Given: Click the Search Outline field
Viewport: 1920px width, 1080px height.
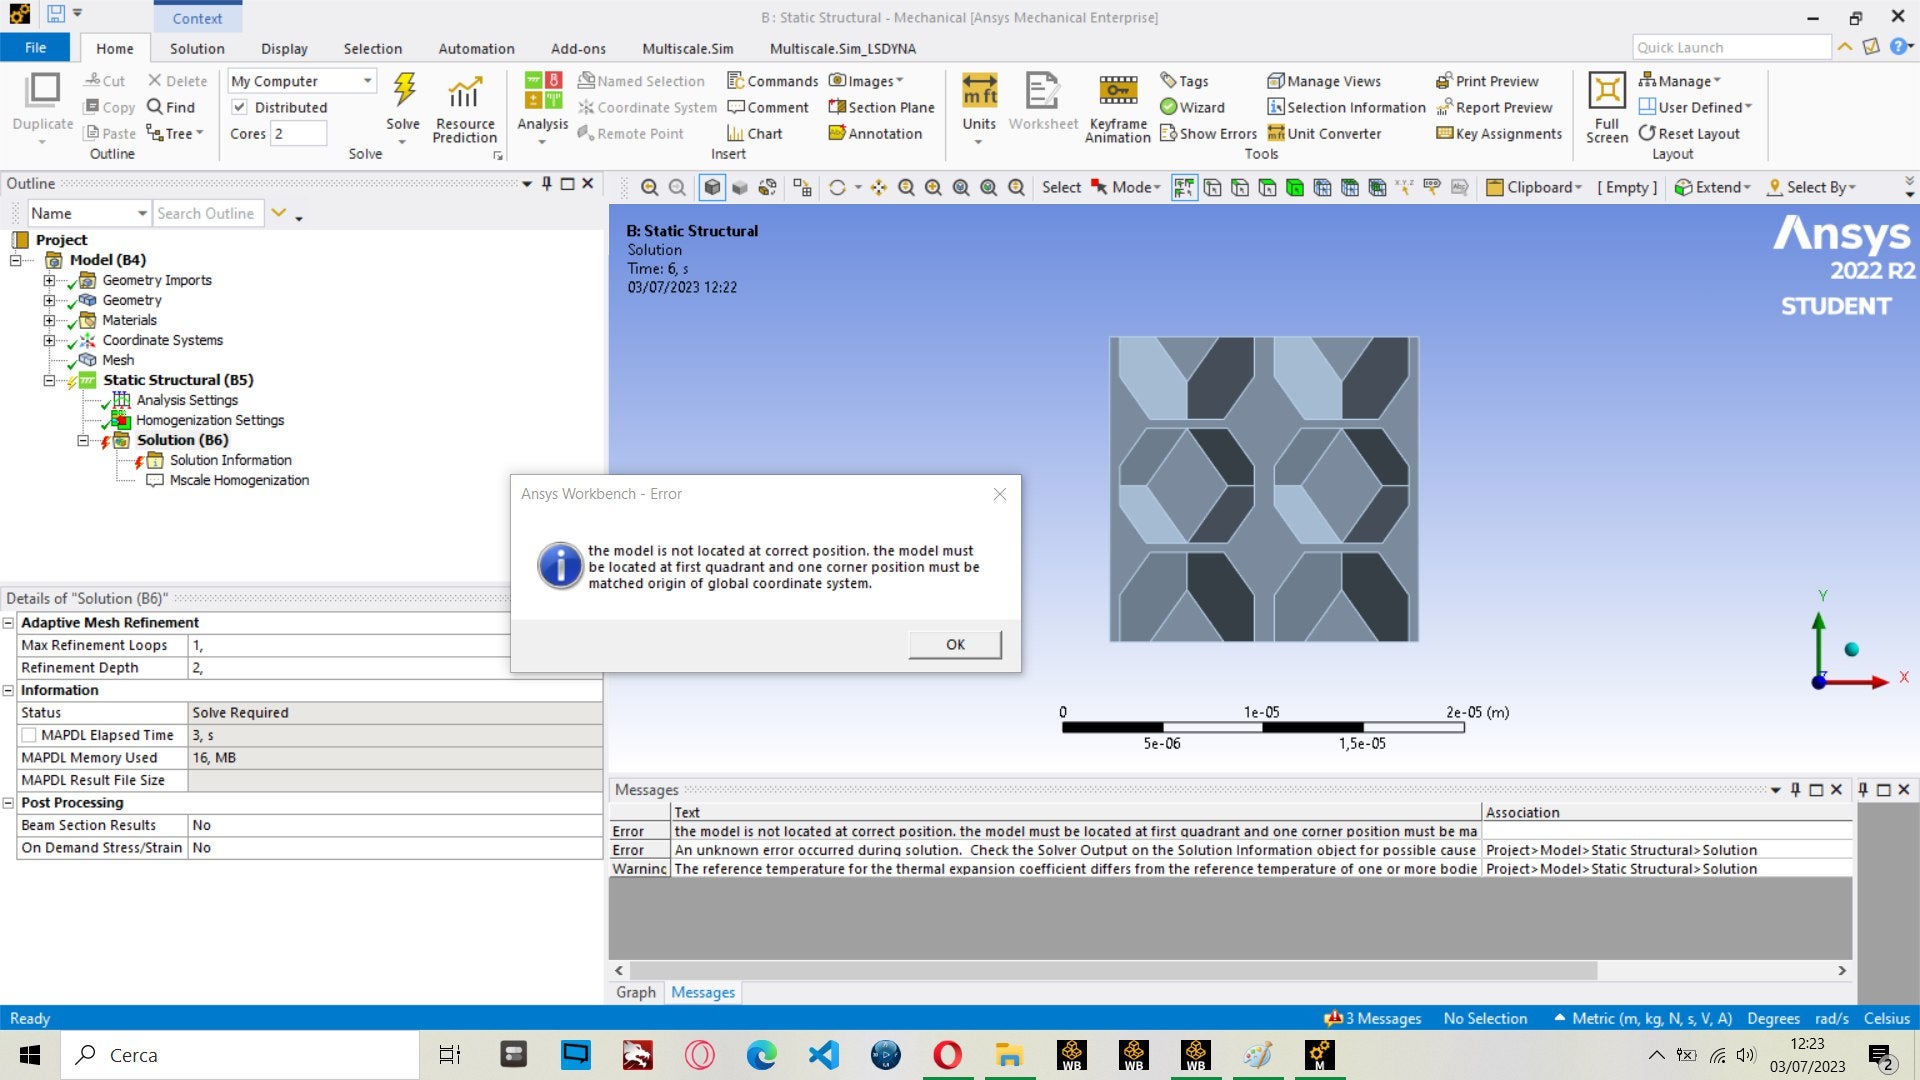Looking at the screenshot, I should tap(208, 213).
